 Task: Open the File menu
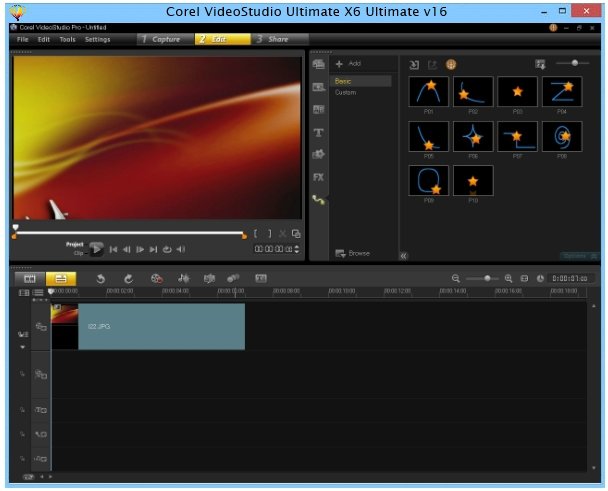(x=22, y=39)
